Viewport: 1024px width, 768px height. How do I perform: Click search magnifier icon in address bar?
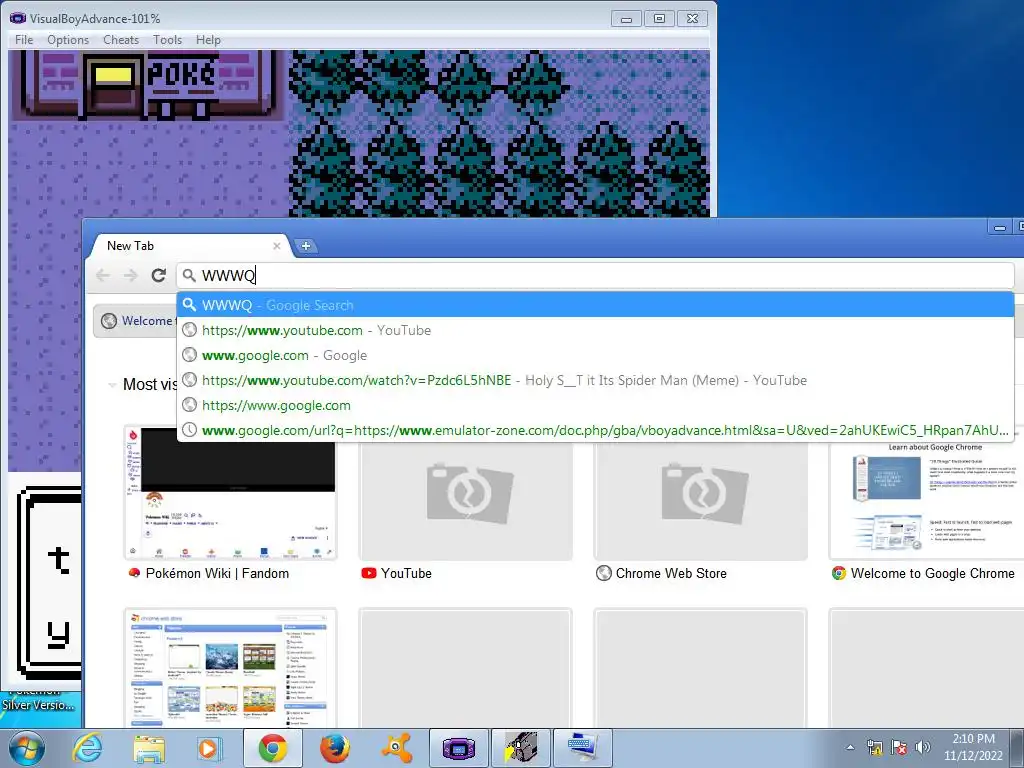click(189, 275)
